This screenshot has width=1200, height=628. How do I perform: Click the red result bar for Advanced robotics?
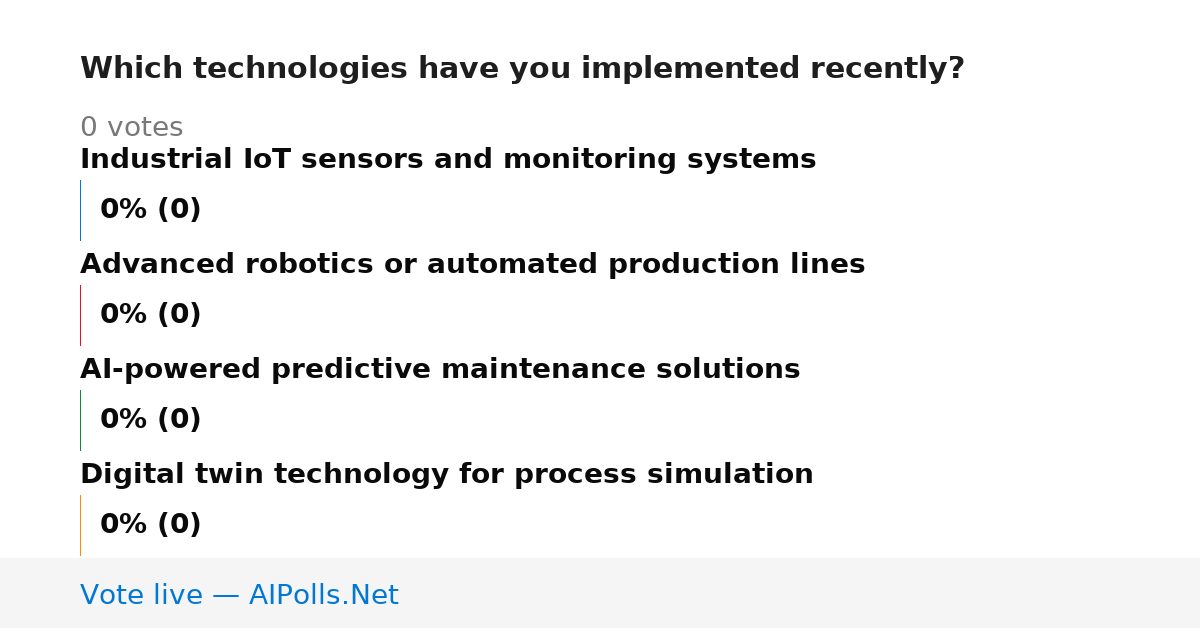click(80, 315)
